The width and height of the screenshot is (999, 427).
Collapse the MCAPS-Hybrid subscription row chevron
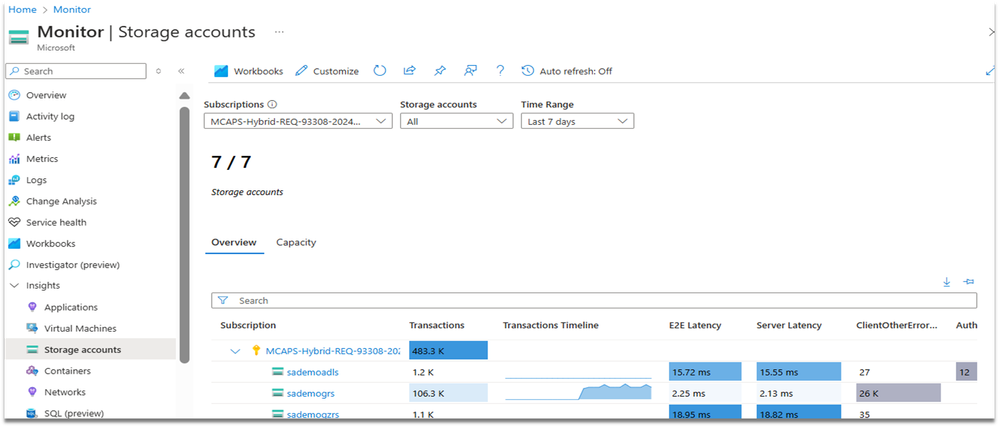click(236, 351)
